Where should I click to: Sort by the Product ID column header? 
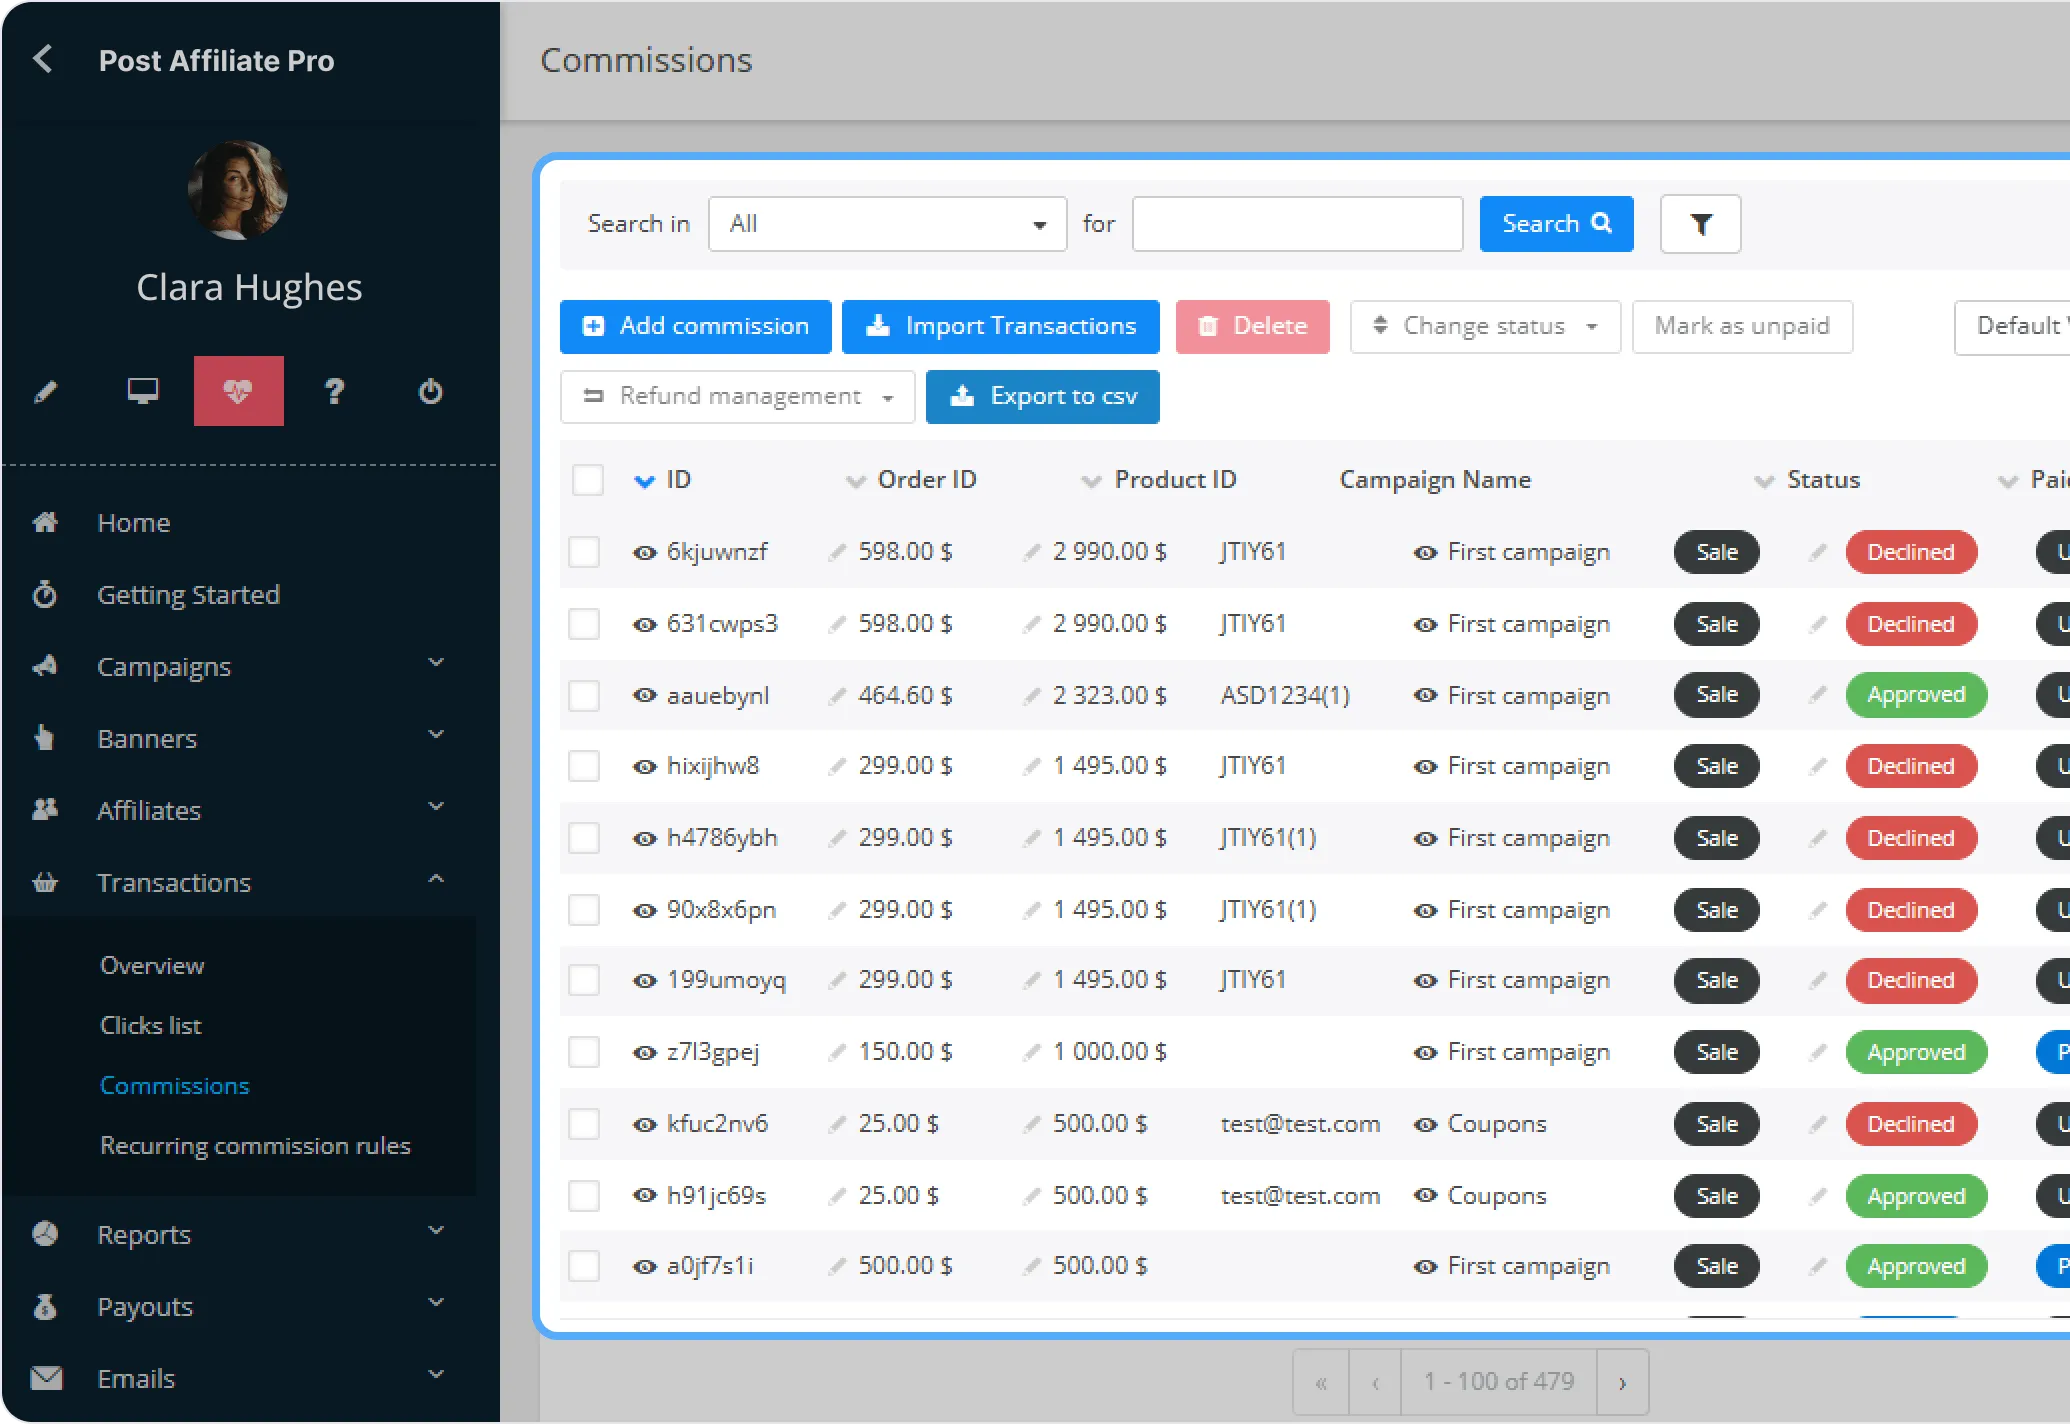(x=1175, y=480)
